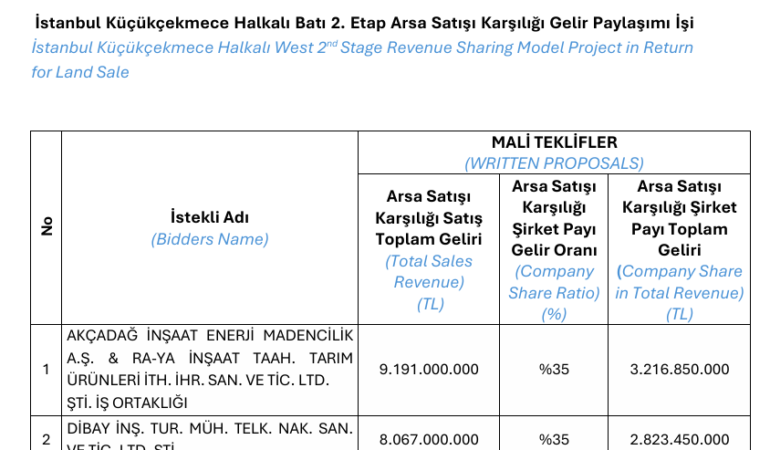Click 'Arsa Satışı Karşılığı Şirket Payı Gelir Oranı' header
Screen dimensions: 770x450
[x=554, y=218]
